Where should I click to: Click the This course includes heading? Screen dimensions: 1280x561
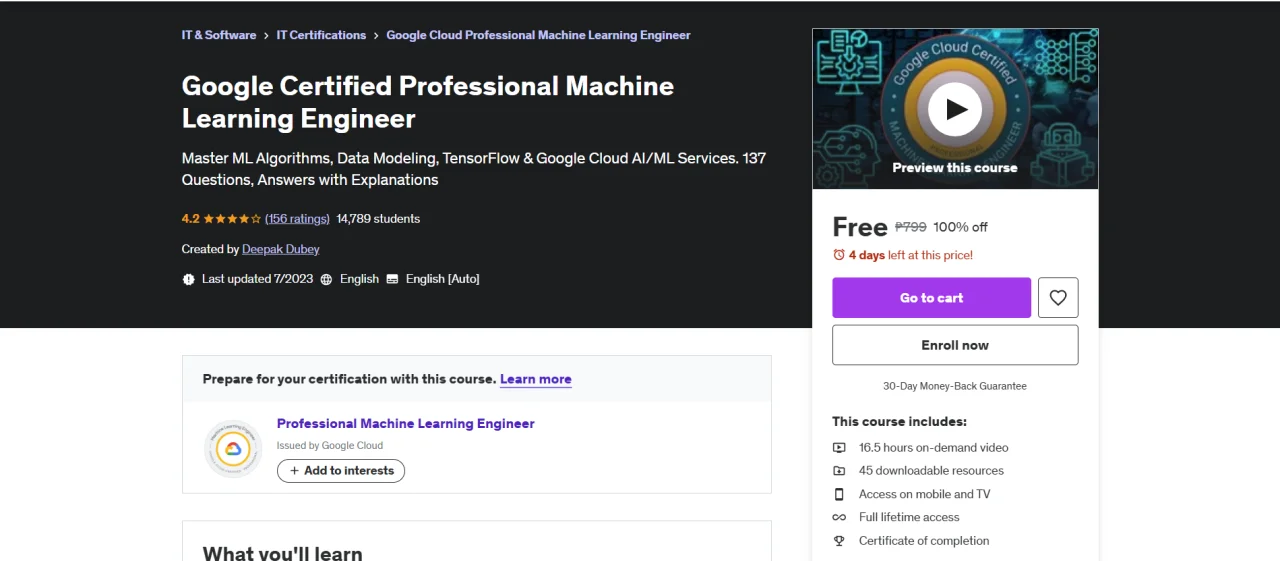click(900, 422)
